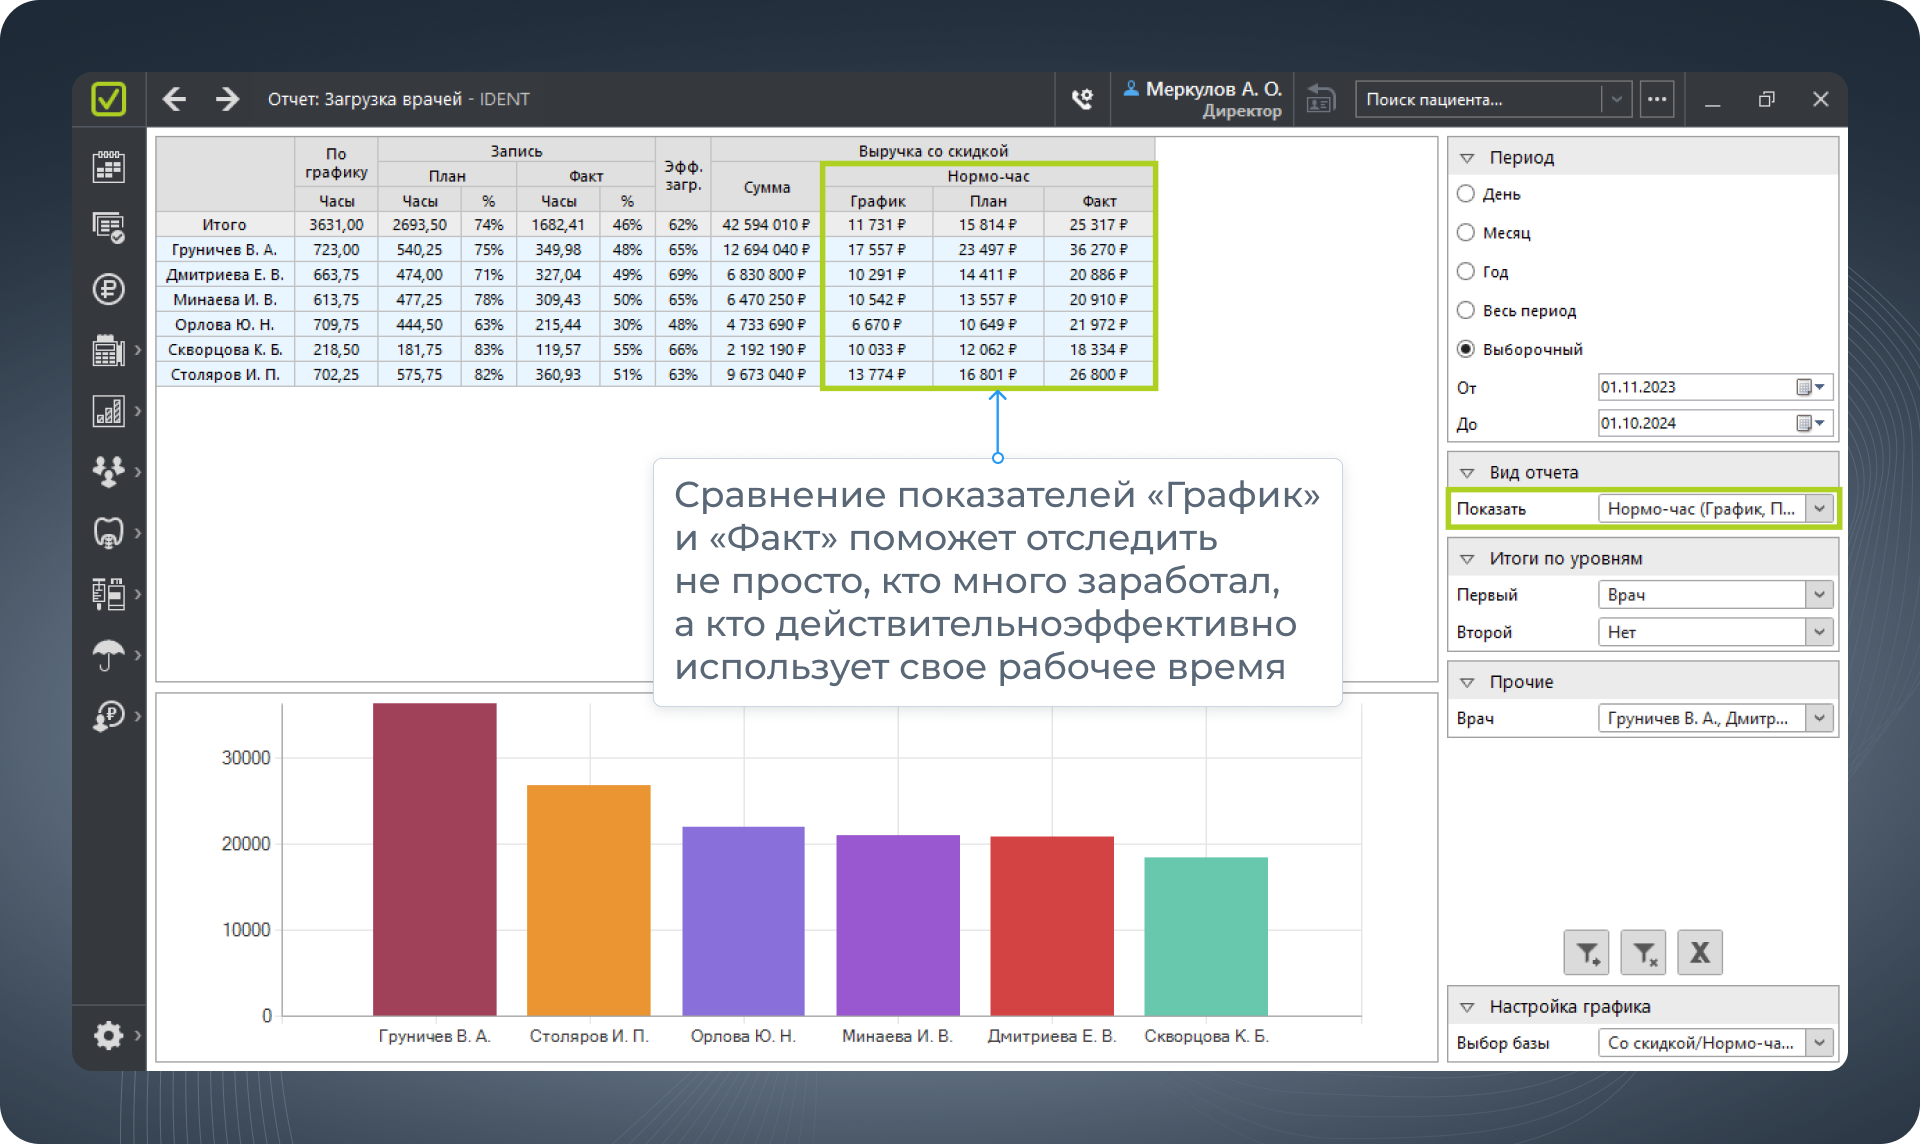
Task: Open the schedule calendar sidebar icon
Action: (x=108, y=167)
